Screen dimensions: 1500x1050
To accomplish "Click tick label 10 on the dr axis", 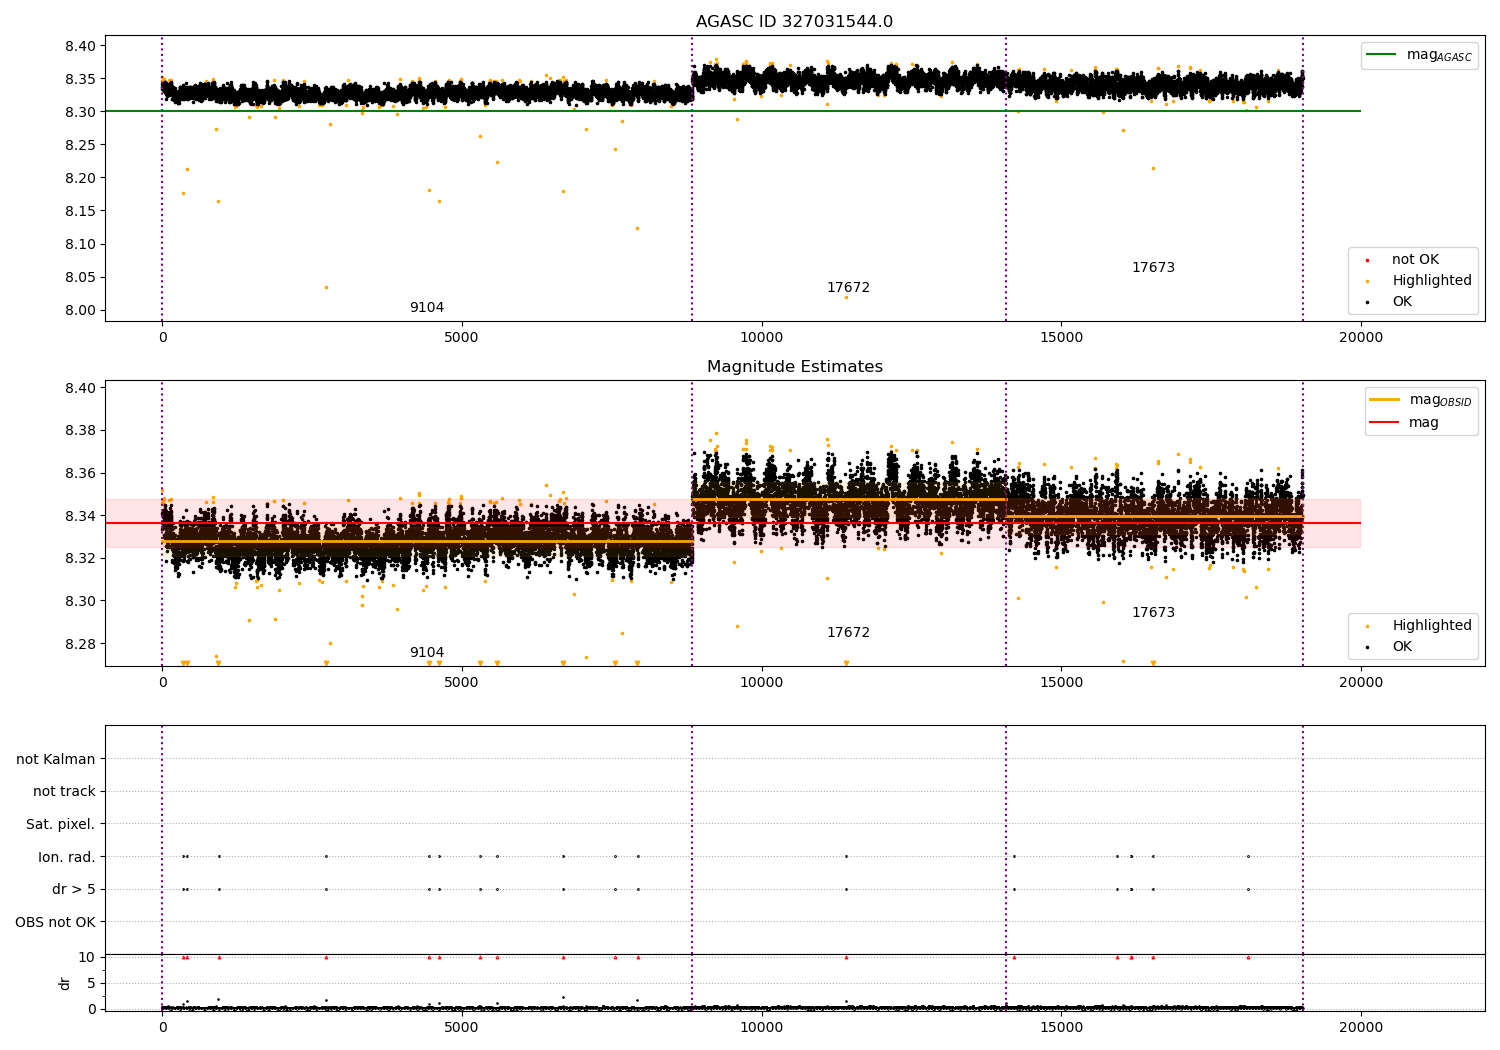I will (88, 958).
